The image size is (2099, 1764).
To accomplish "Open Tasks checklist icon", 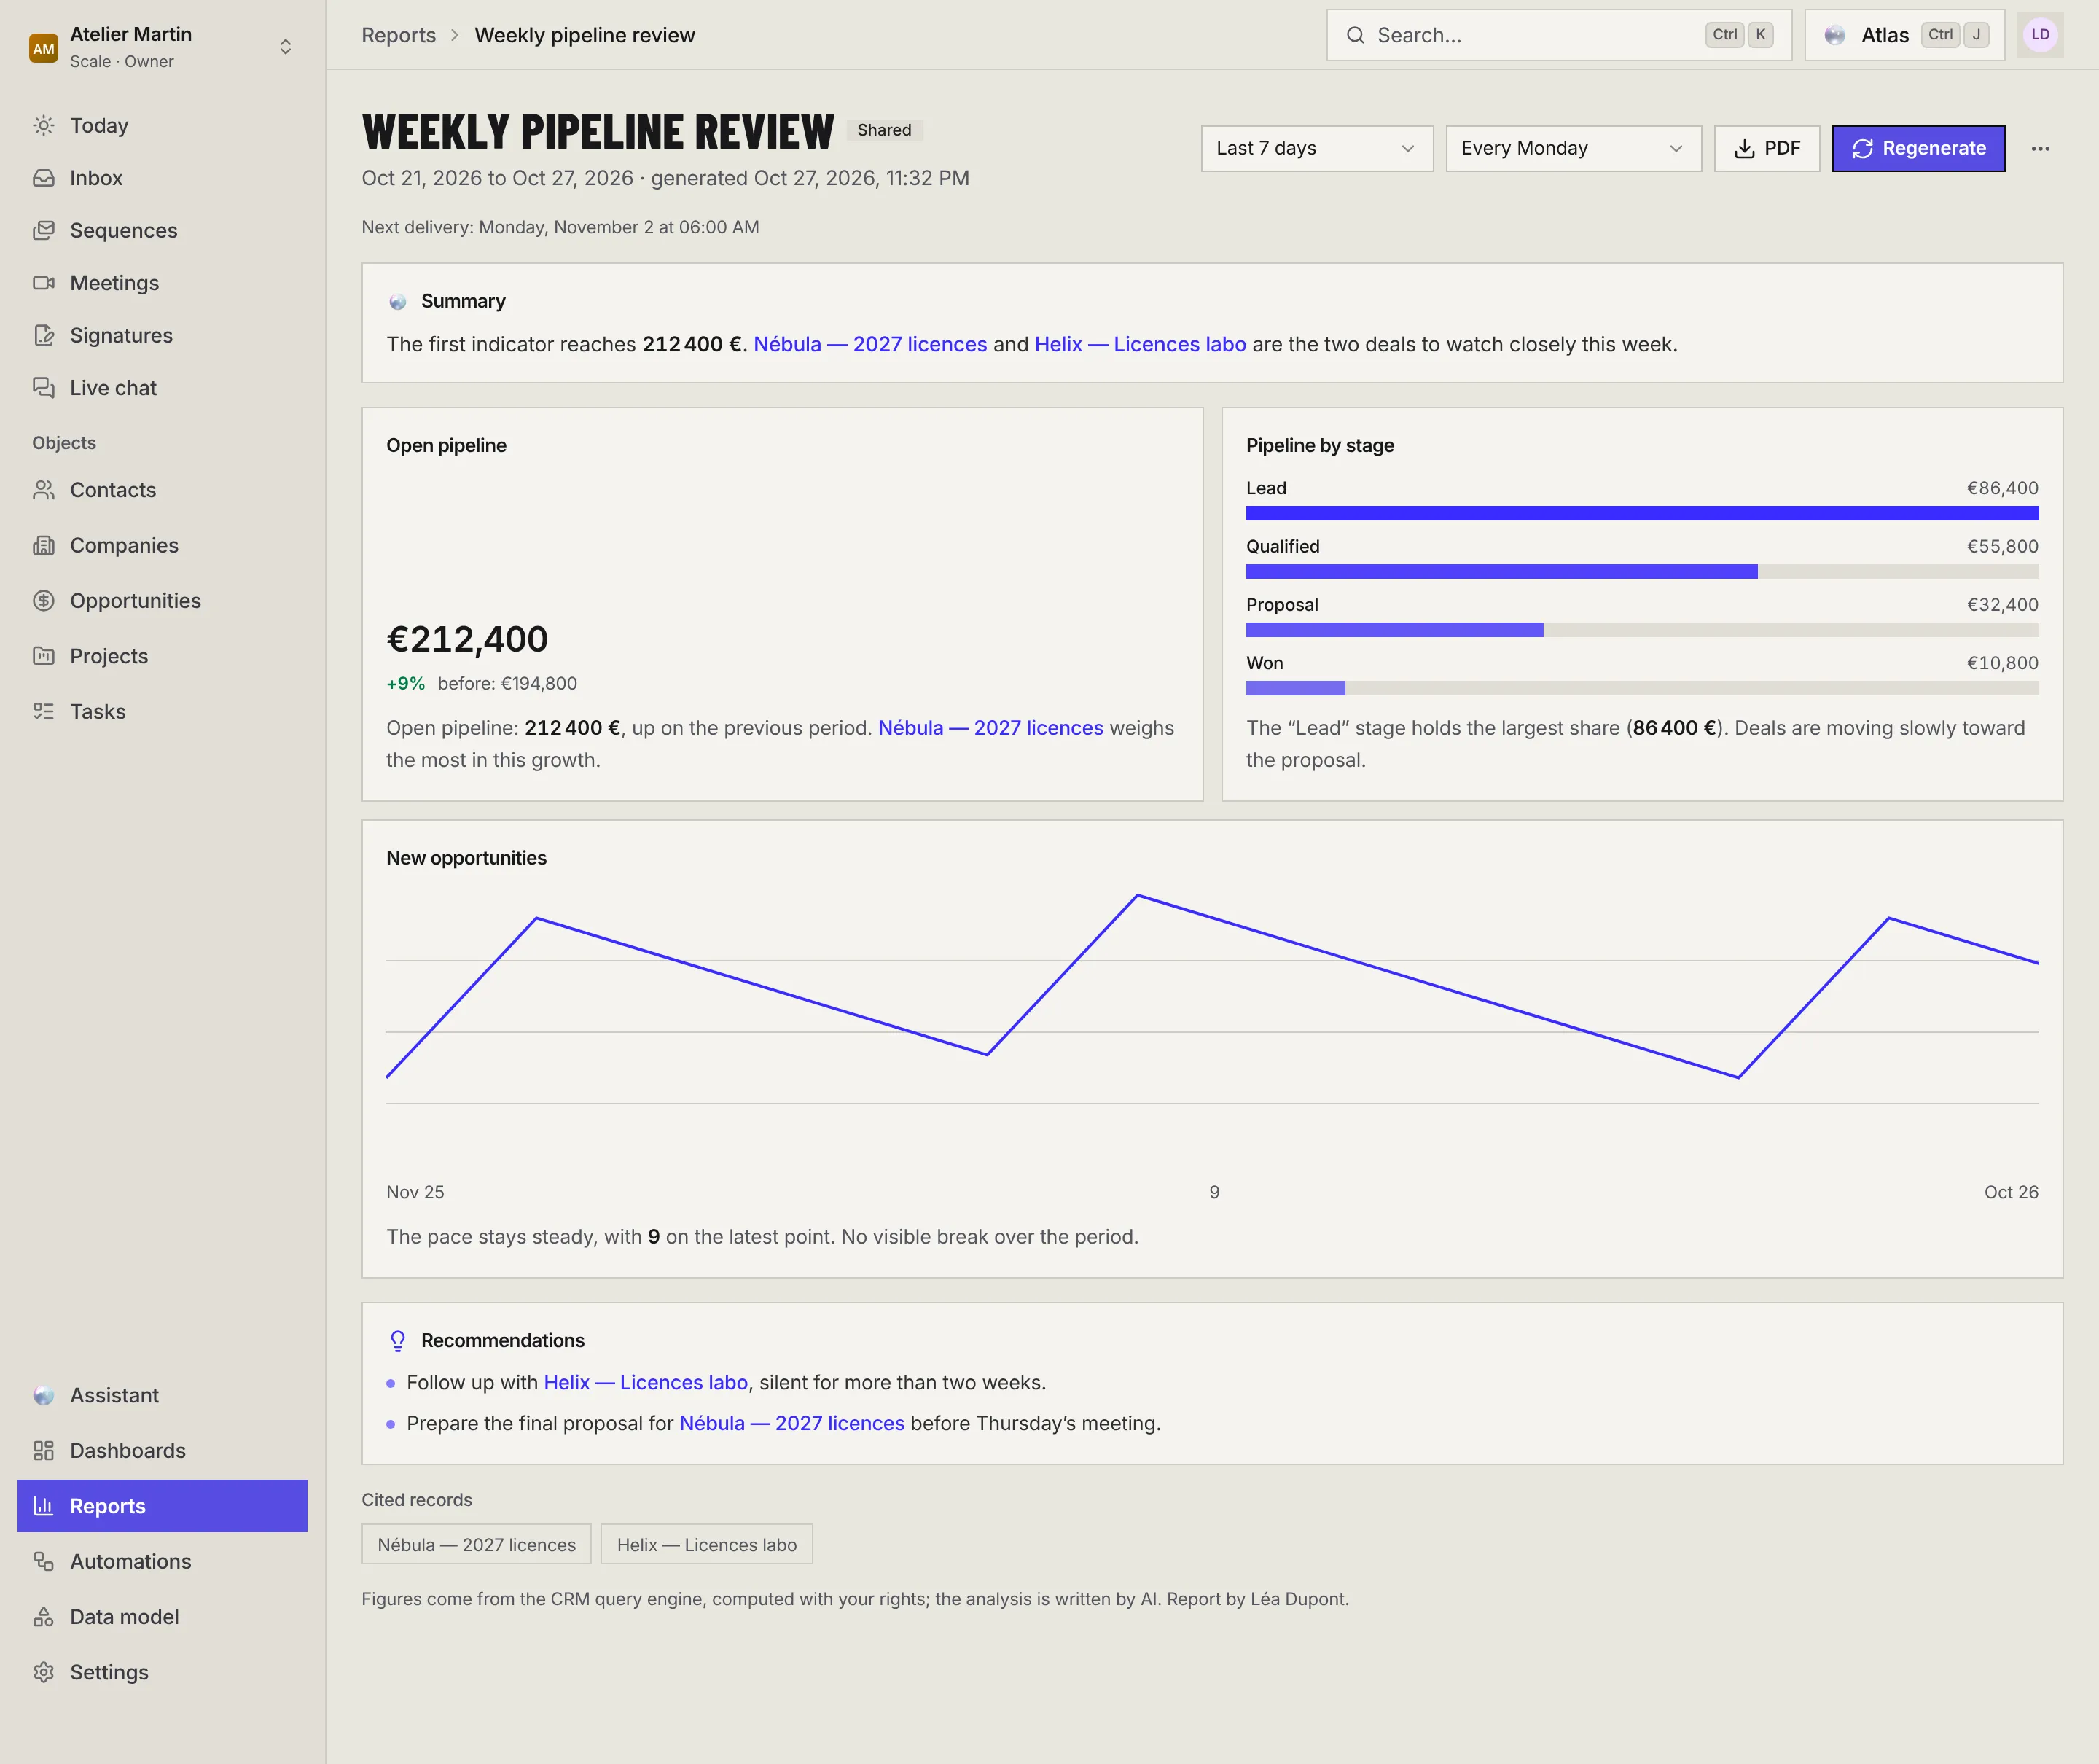I will point(43,711).
